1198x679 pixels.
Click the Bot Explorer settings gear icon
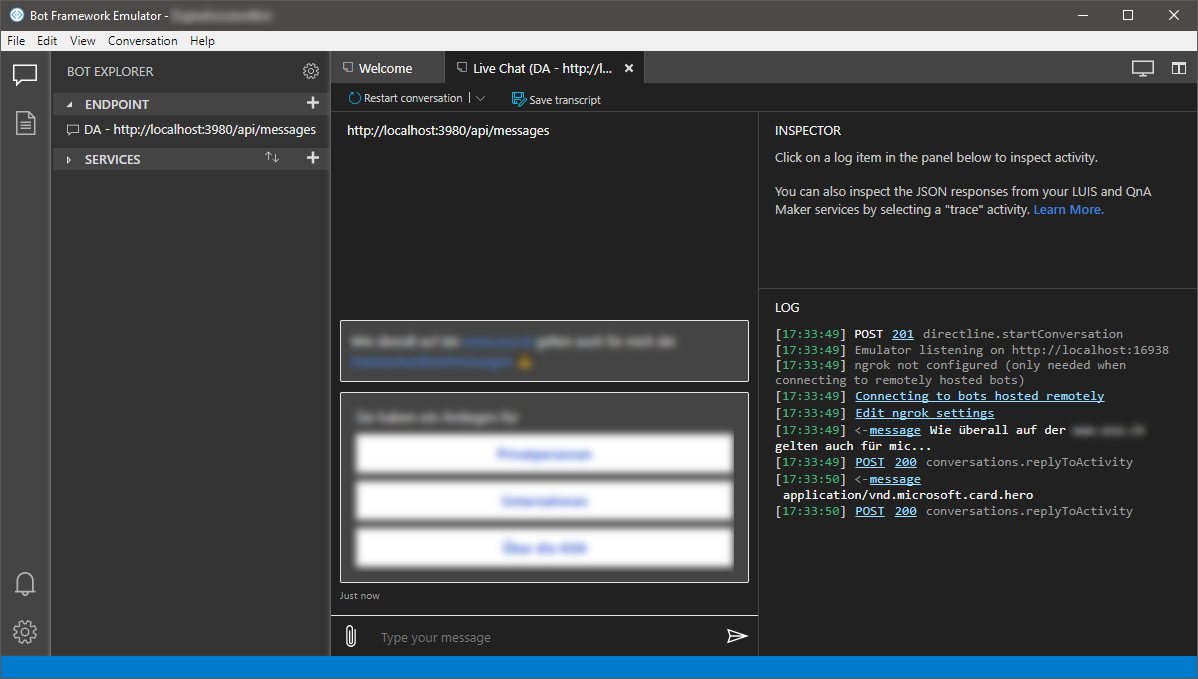[310, 71]
